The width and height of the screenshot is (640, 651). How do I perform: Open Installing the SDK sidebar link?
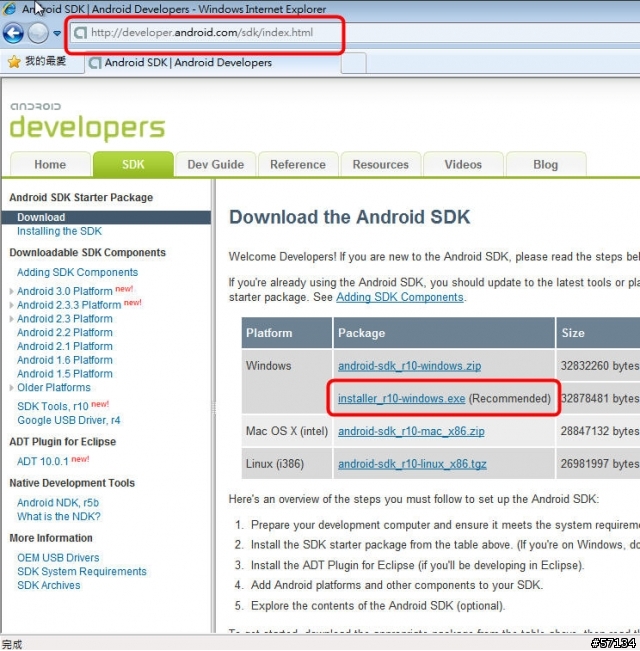(59, 231)
